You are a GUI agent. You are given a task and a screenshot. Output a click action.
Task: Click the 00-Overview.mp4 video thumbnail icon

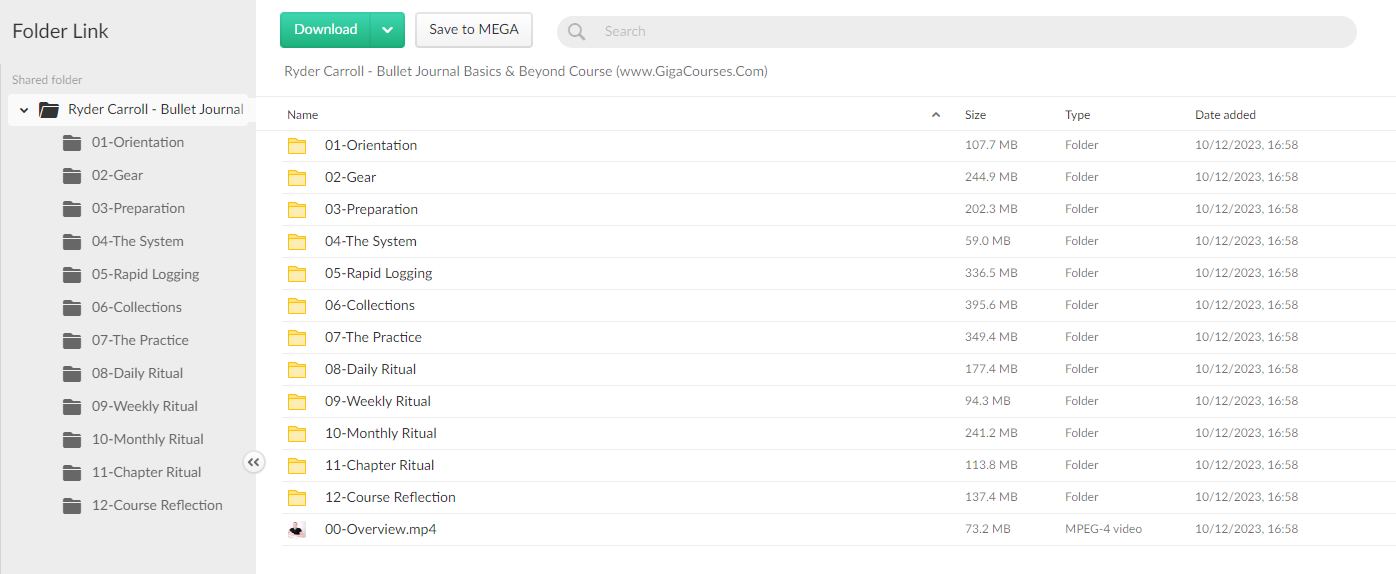point(297,529)
